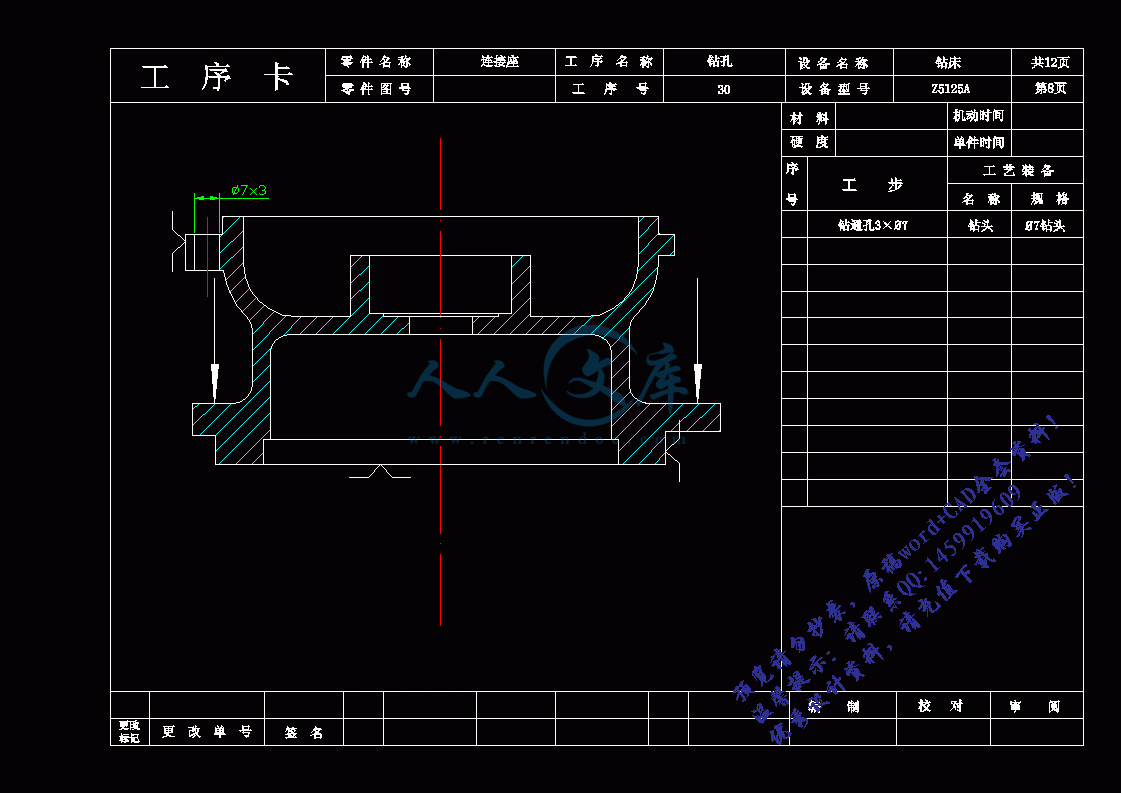The image size is (1121, 793).
Task: Select the 单件时间 label cell
Action: click(x=979, y=143)
